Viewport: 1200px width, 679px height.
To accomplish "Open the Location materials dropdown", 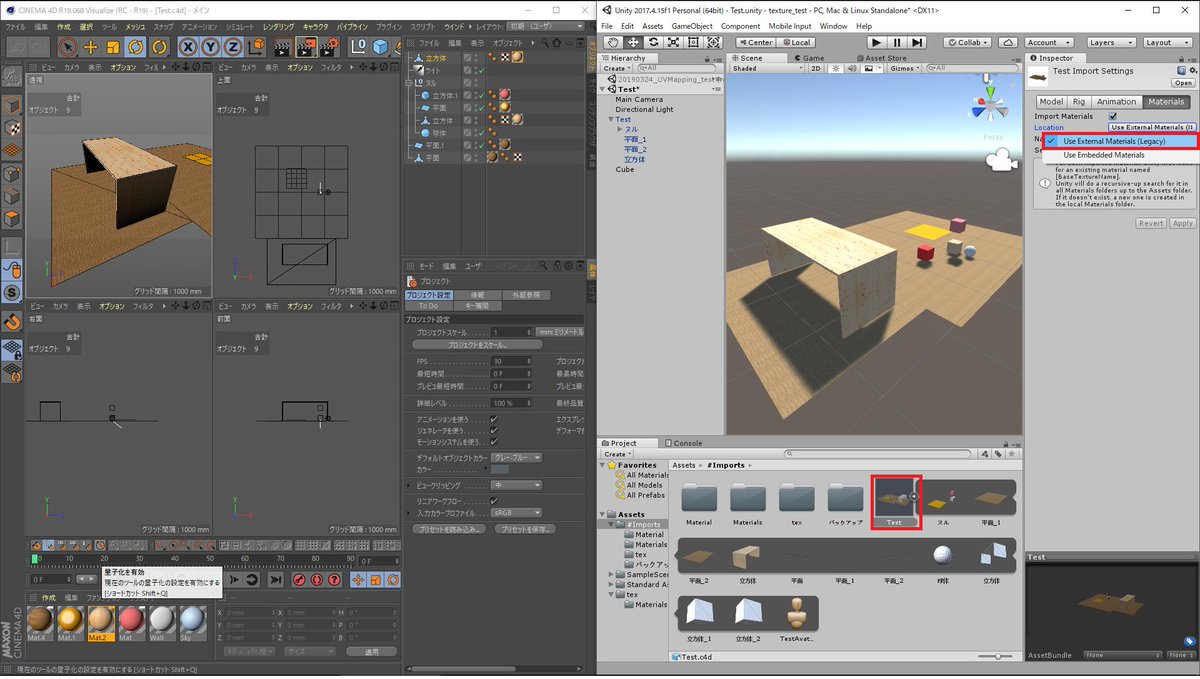I will 1152,127.
